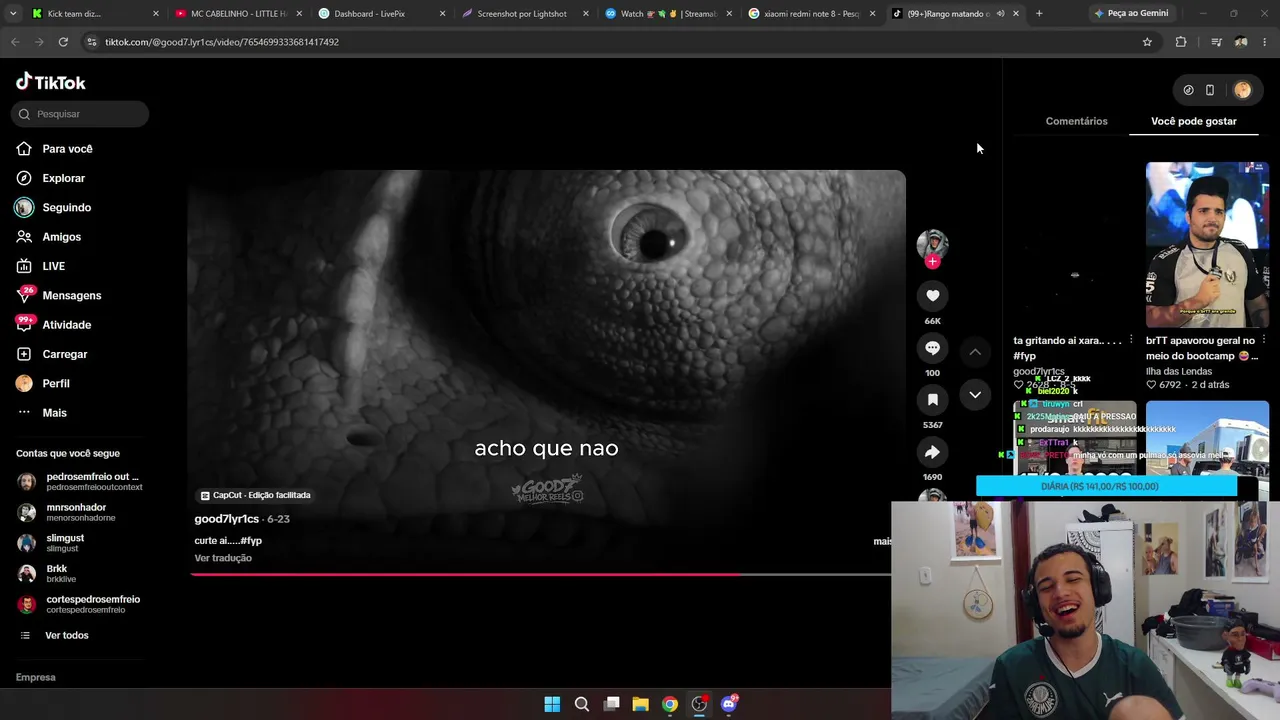Screen dimensions: 1280x720
Task: Click Ver tradução under the caption
Action: 223,558
